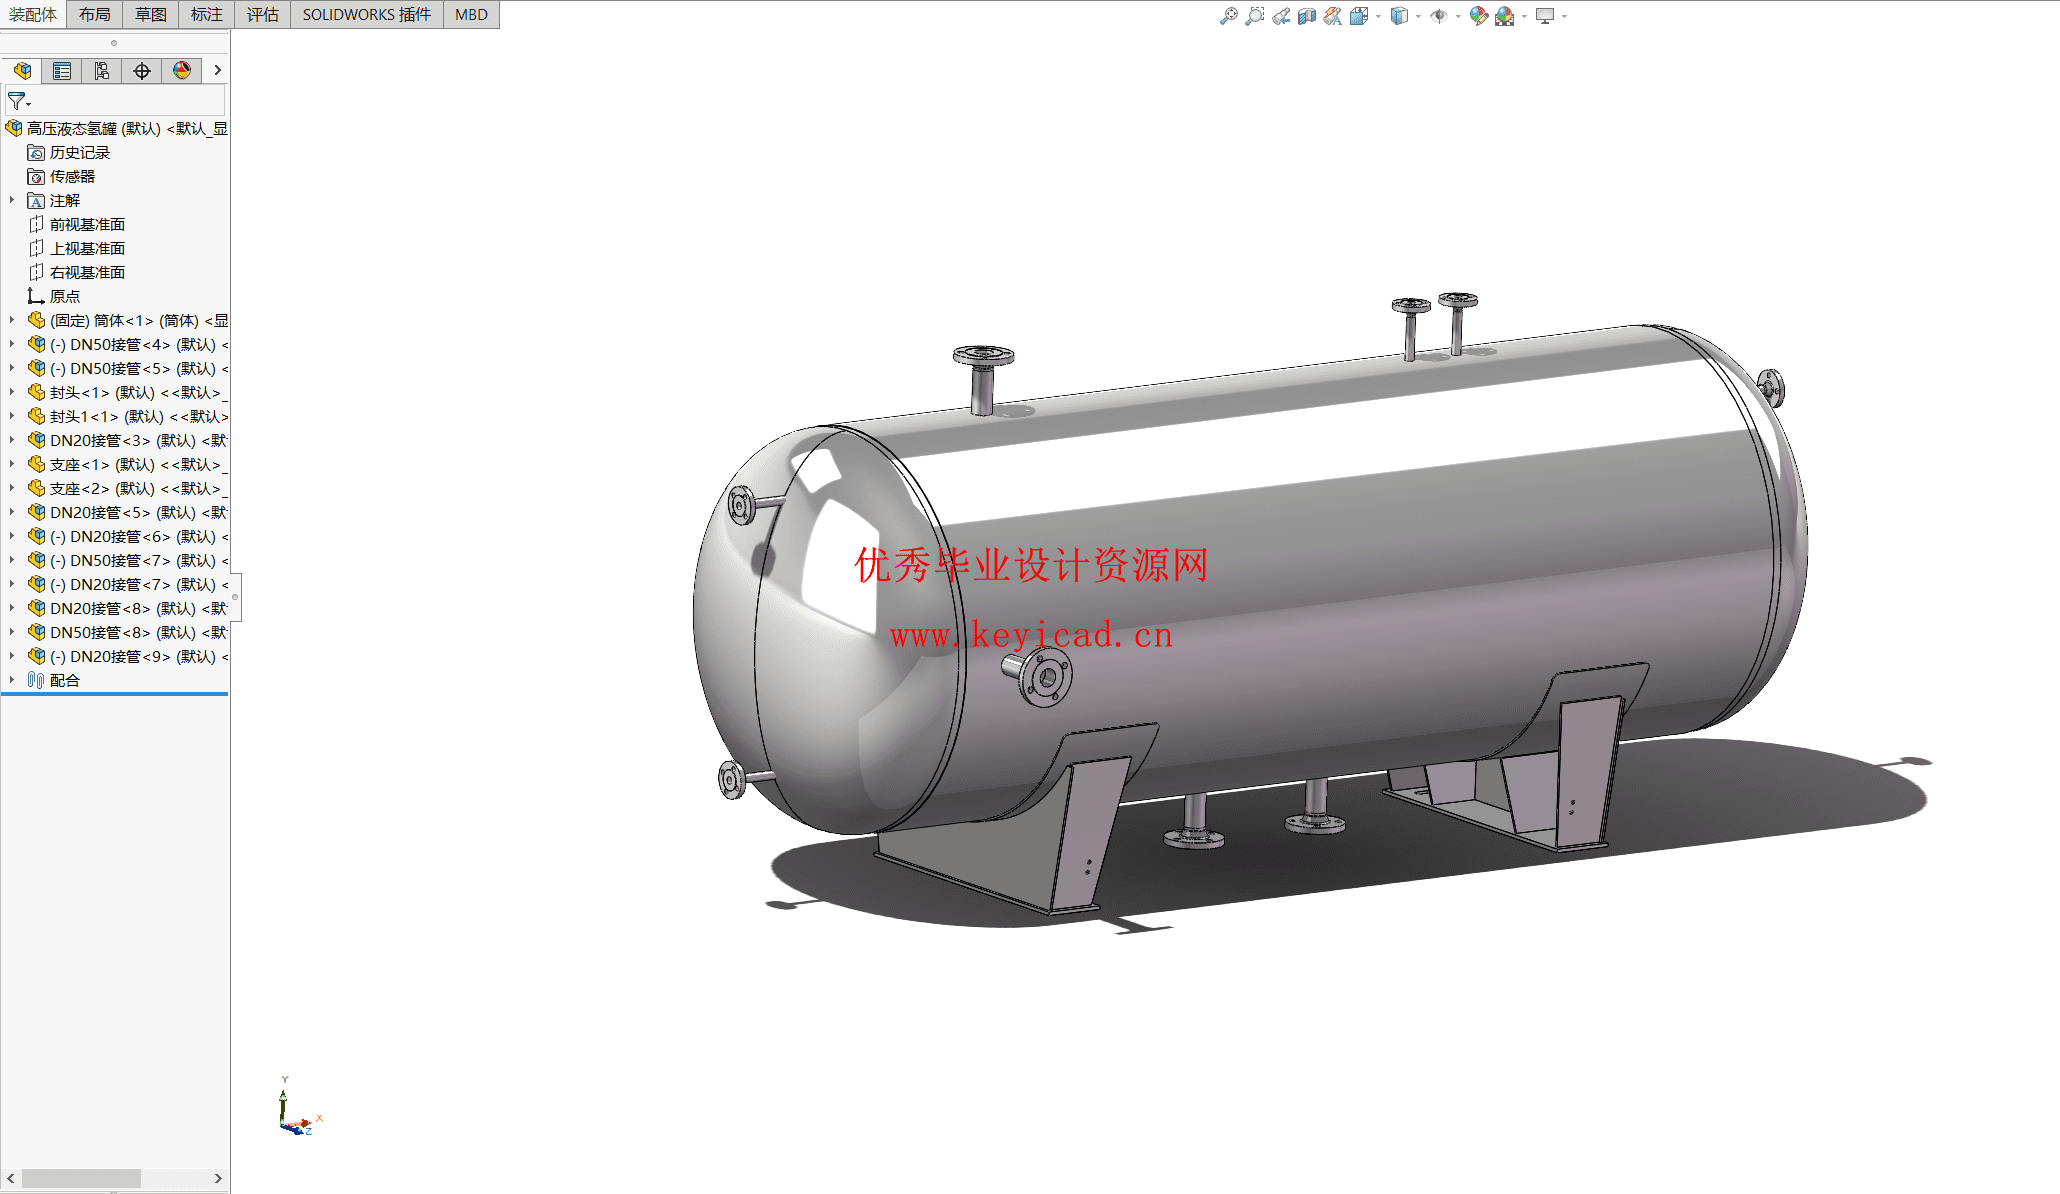Click the DN20接管<5> component icon
The width and height of the screenshot is (2060, 1194).
(x=36, y=512)
